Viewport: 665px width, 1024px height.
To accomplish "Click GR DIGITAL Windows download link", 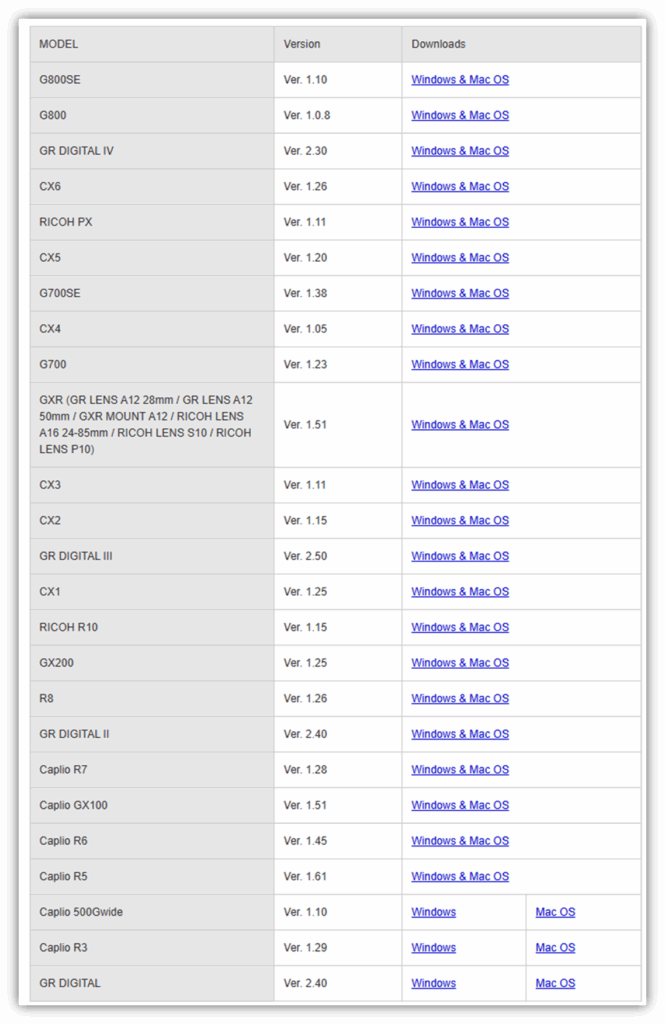I will click(433, 983).
